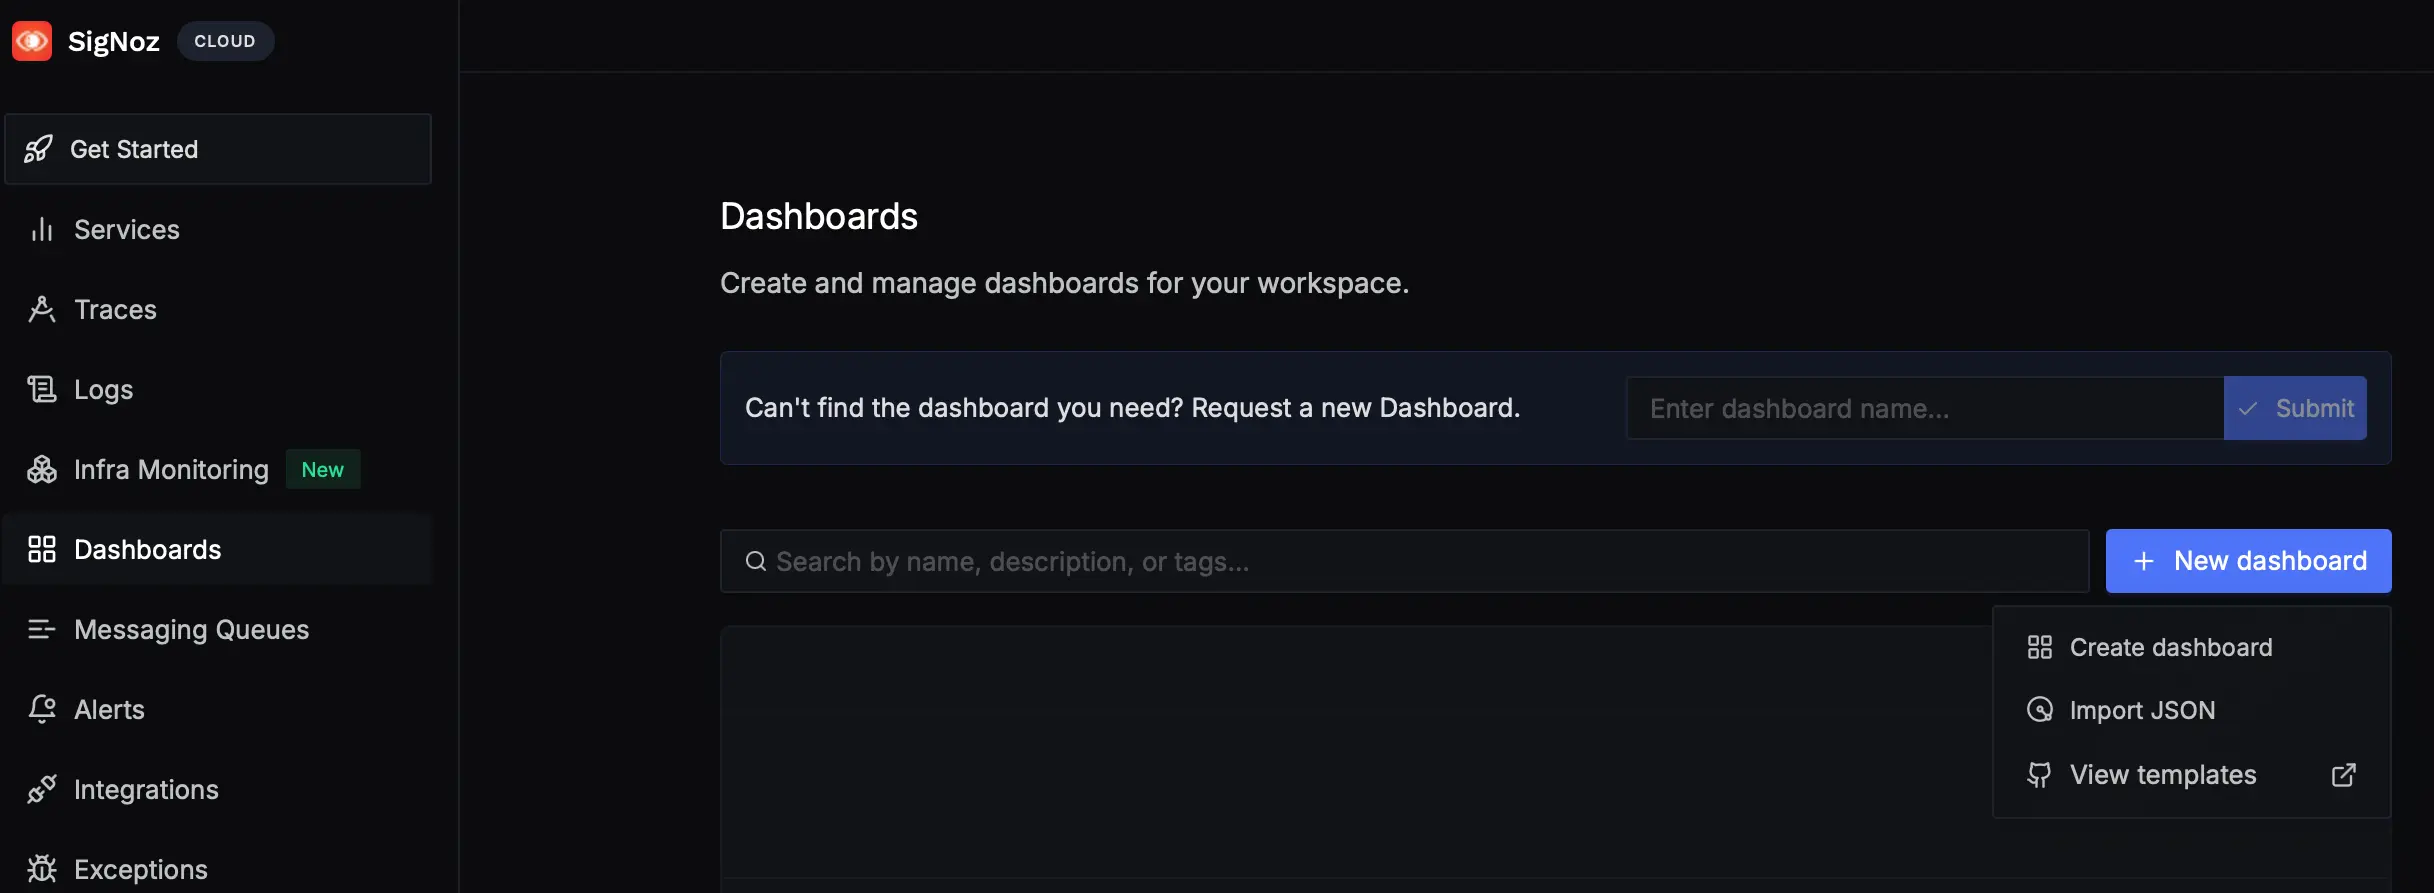Select Import JSON option

(x=2192, y=710)
